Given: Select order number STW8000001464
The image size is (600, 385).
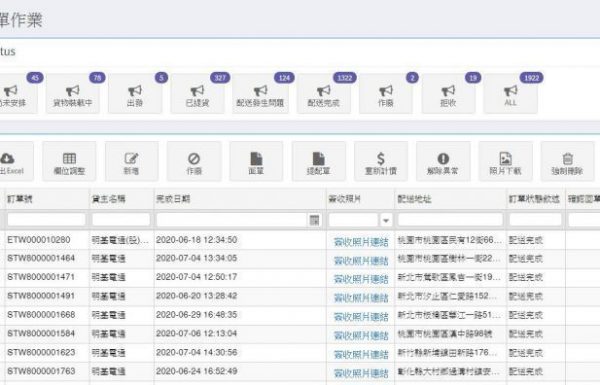Looking at the screenshot, I should pyautogui.click(x=41, y=258).
